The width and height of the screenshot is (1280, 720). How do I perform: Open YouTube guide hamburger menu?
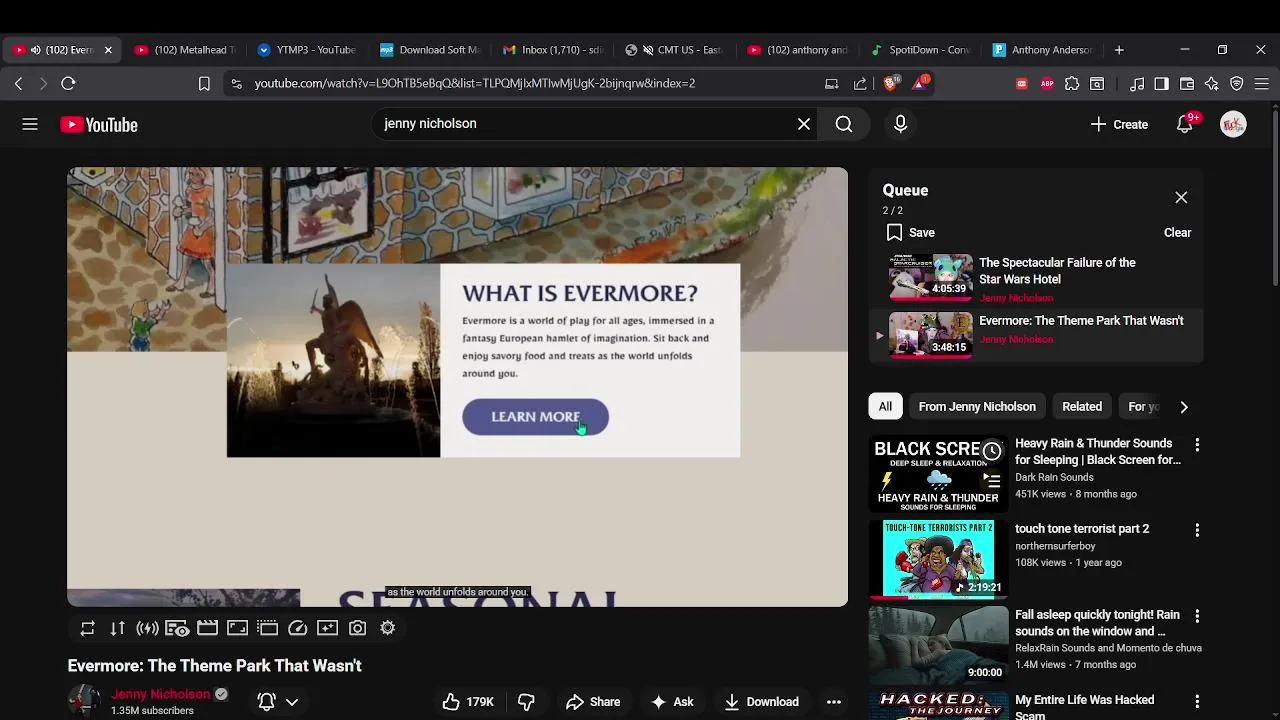pyautogui.click(x=30, y=124)
